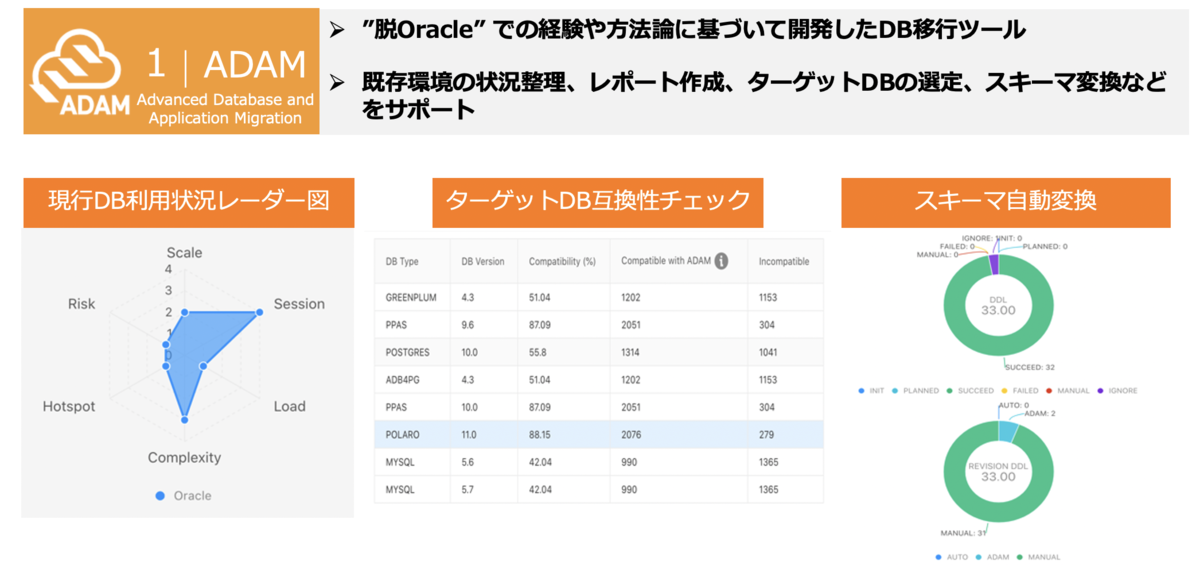The image size is (1200, 566).
Task: Open the info icon beside Compatible with ADAM
Action: pyautogui.click(x=721, y=261)
